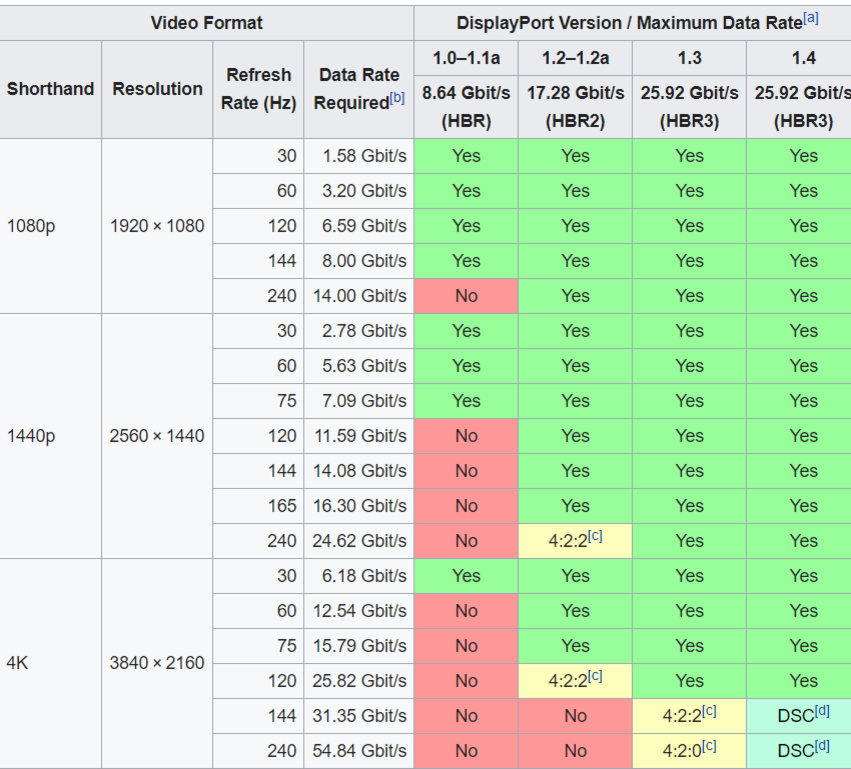The image size is (851, 769).
Task: Open footnote [d] on DSC in 31.35 Gbit/s row
Action: (822, 711)
